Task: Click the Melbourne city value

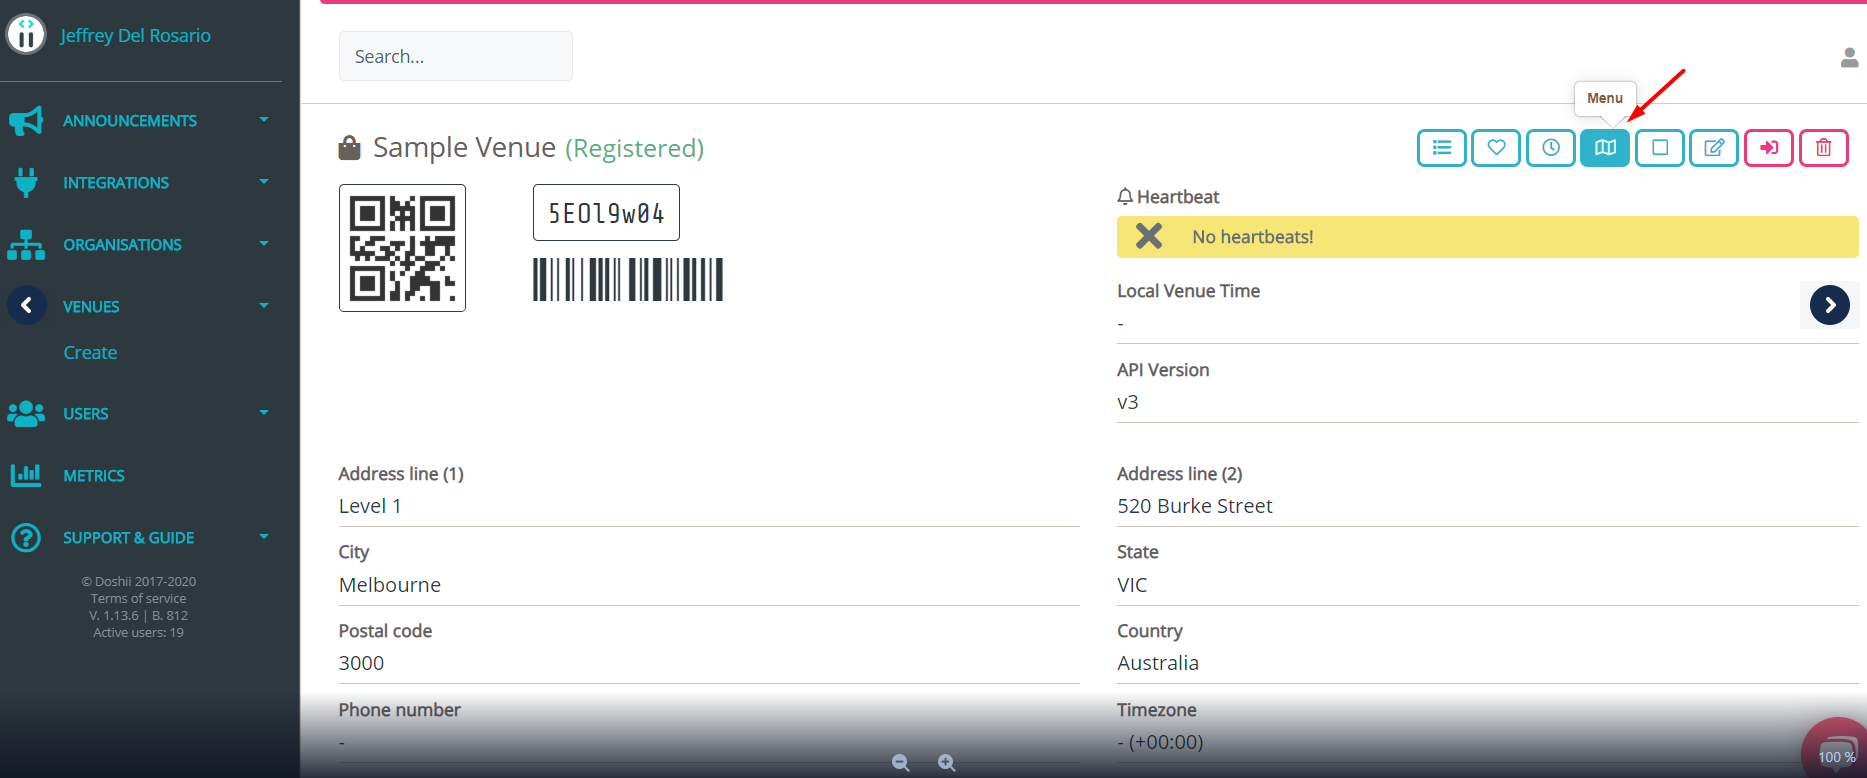Action: click(x=390, y=585)
